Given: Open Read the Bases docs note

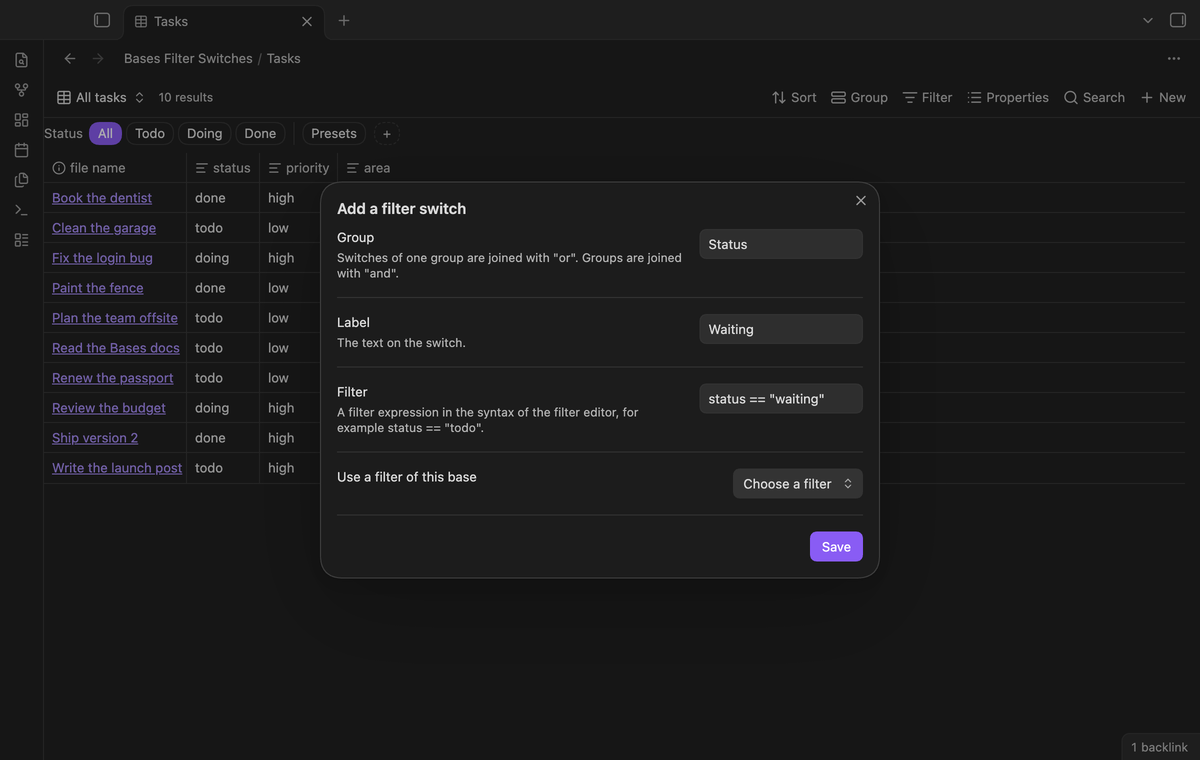Looking at the screenshot, I should click(x=116, y=348).
